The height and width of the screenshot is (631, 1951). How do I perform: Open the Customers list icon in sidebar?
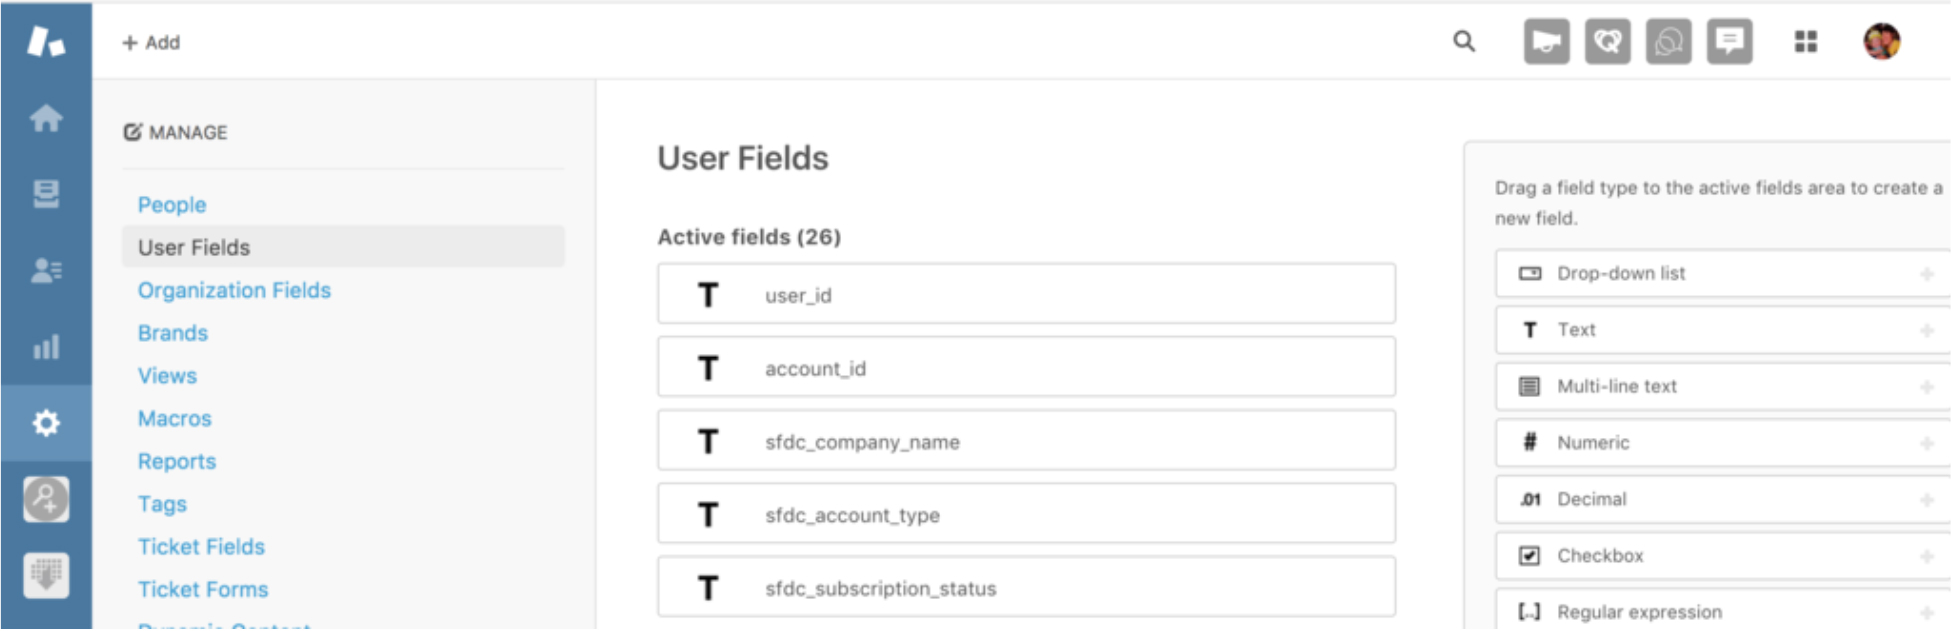pos(46,270)
